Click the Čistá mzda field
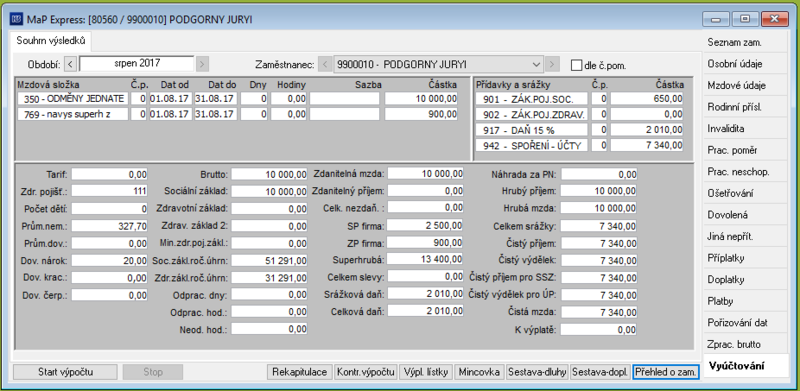The image size is (800, 391). pyautogui.click(x=599, y=312)
